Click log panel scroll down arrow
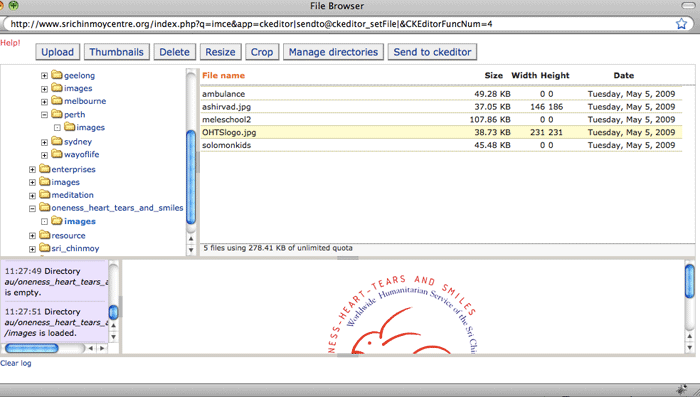 tap(113, 337)
